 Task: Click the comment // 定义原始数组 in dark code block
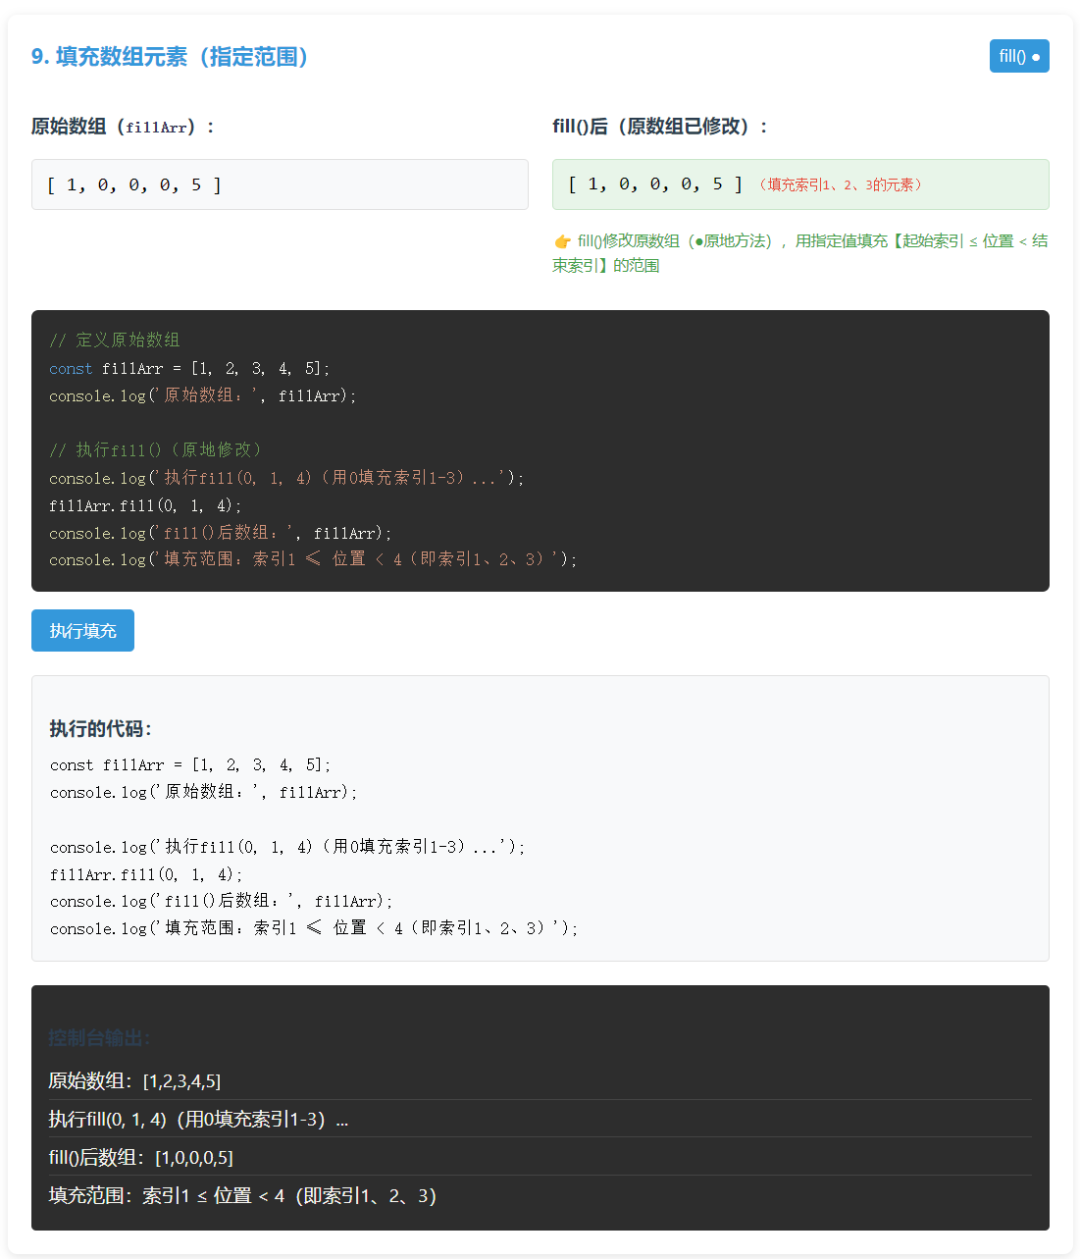(115, 340)
